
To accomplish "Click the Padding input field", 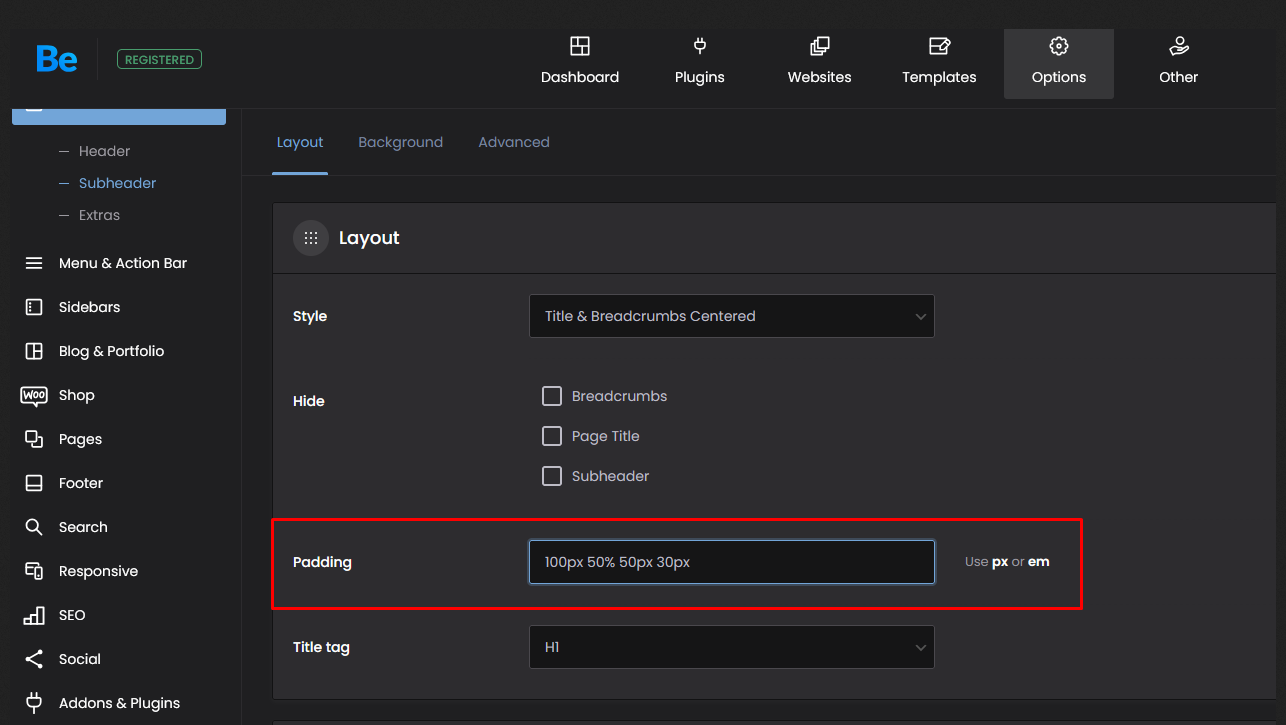I will [732, 562].
